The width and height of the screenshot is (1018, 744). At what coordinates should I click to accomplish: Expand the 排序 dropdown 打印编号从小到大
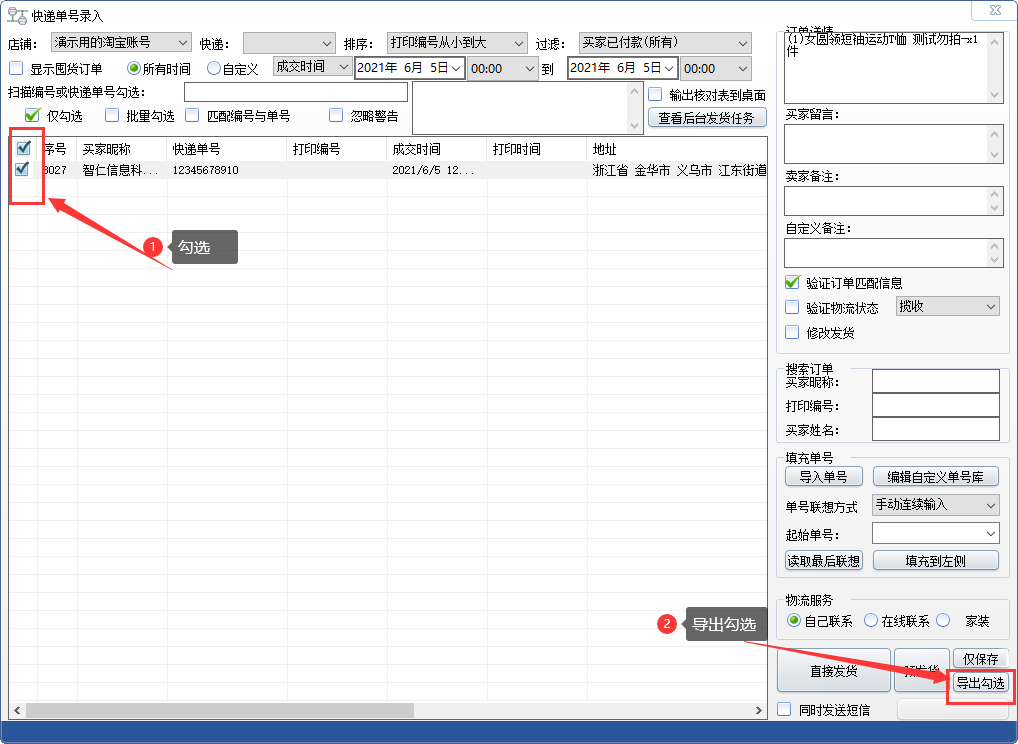(456, 43)
